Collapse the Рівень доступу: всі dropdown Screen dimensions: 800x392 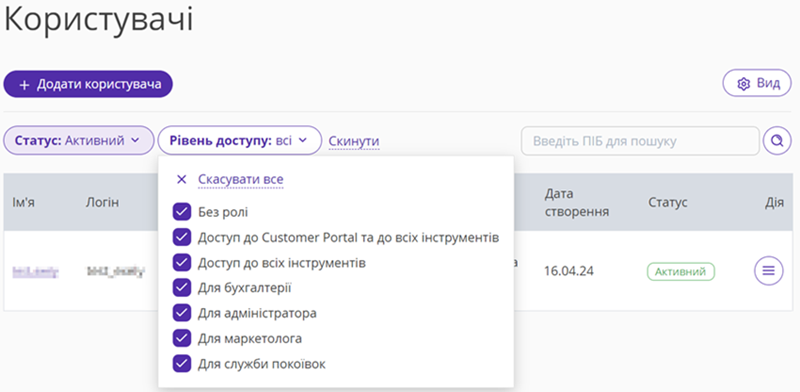coord(240,140)
